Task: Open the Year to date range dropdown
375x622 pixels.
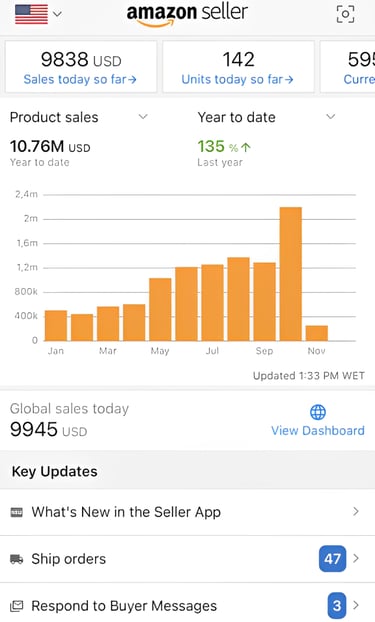Action: (x=331, y=117)
